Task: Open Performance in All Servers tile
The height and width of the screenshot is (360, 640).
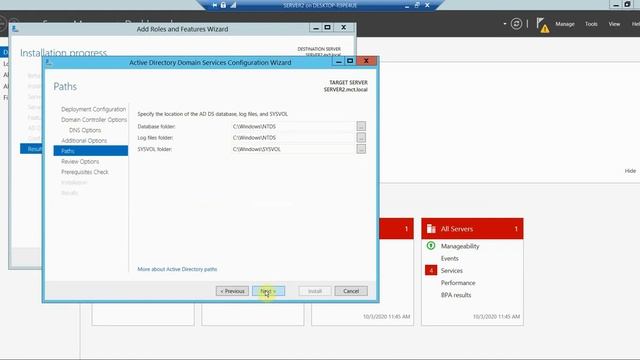Action: [458, 283]
